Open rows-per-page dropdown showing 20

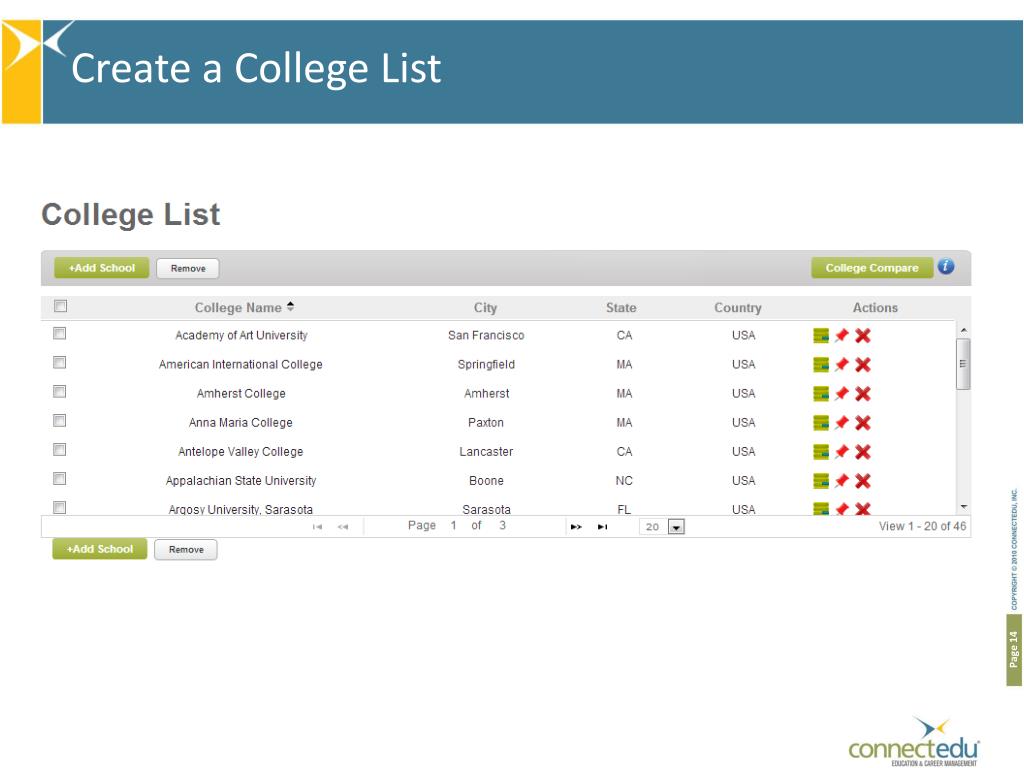coord(662,527)
